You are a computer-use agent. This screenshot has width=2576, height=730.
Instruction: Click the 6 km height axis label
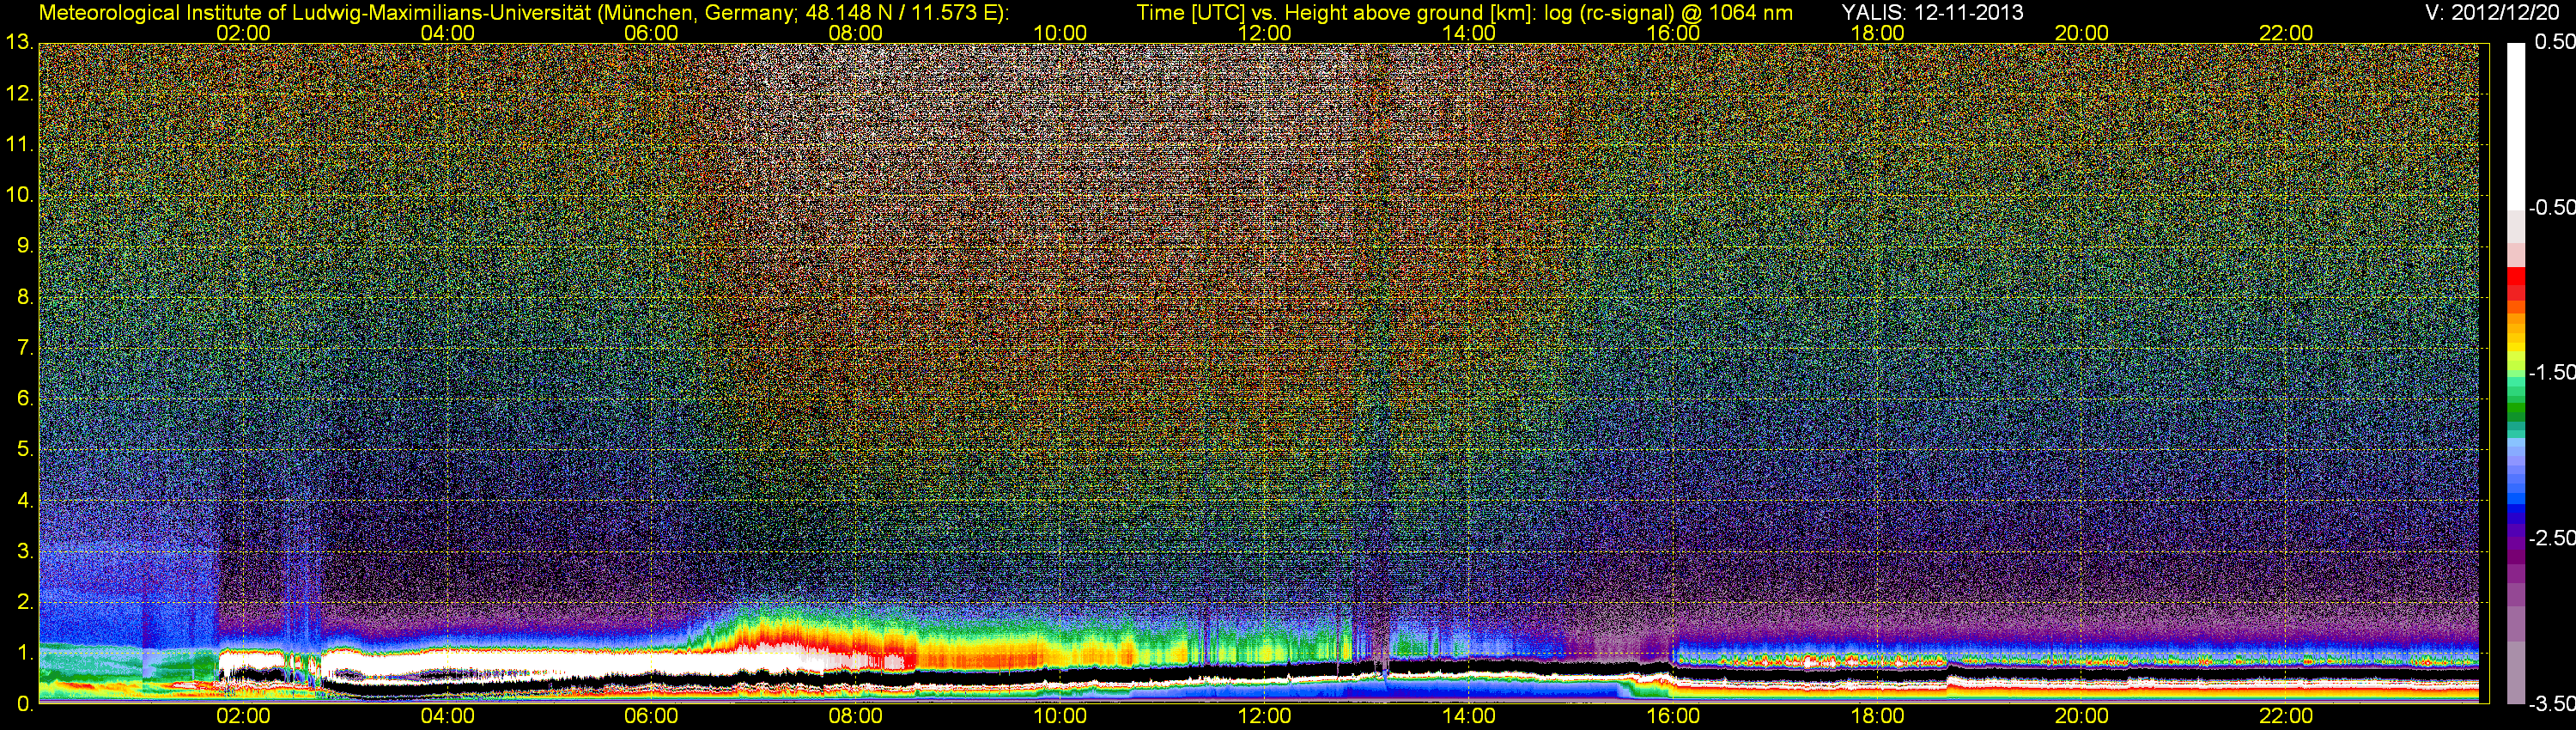click(x=24, y=399)
